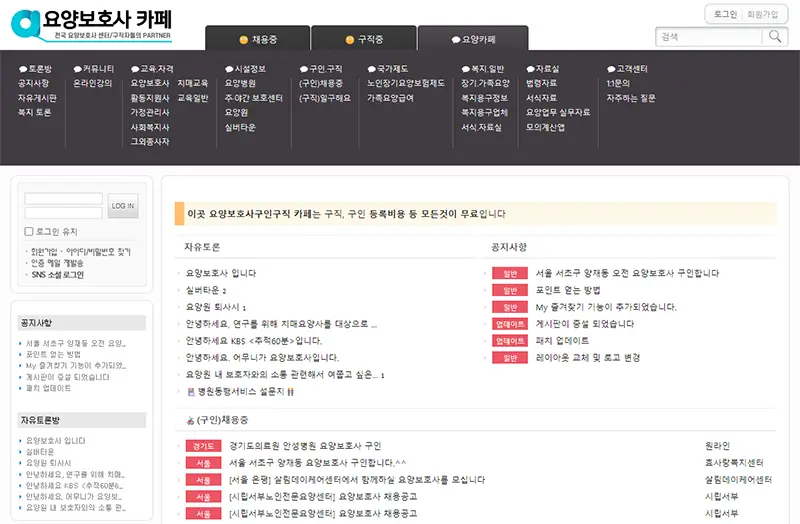Viewport: 800px width, 524px height.
Task: Select 활동지원사 in the 교육.자격 menu
Action: 150,98
